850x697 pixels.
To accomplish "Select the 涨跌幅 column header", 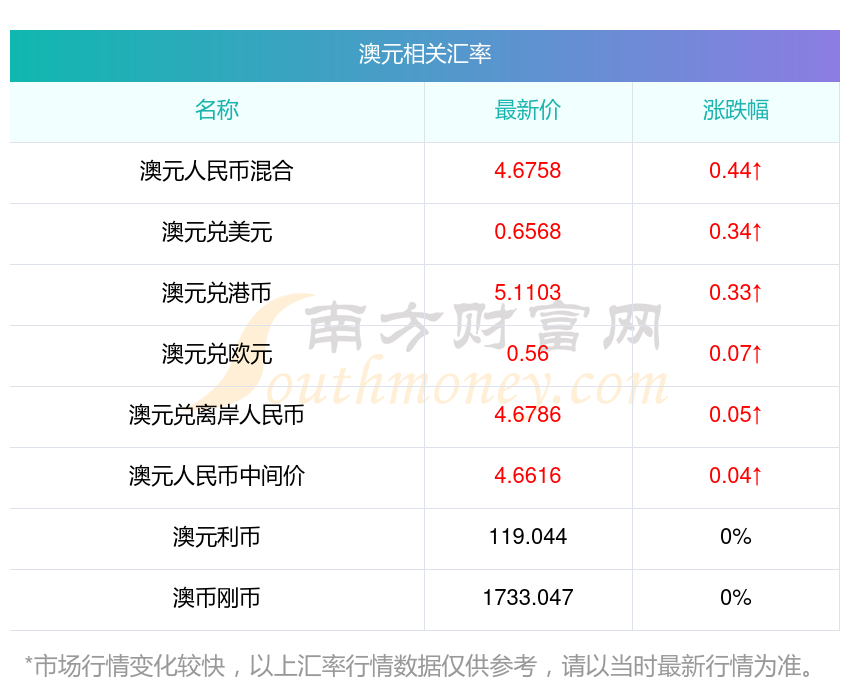I will tap(736, 110).
